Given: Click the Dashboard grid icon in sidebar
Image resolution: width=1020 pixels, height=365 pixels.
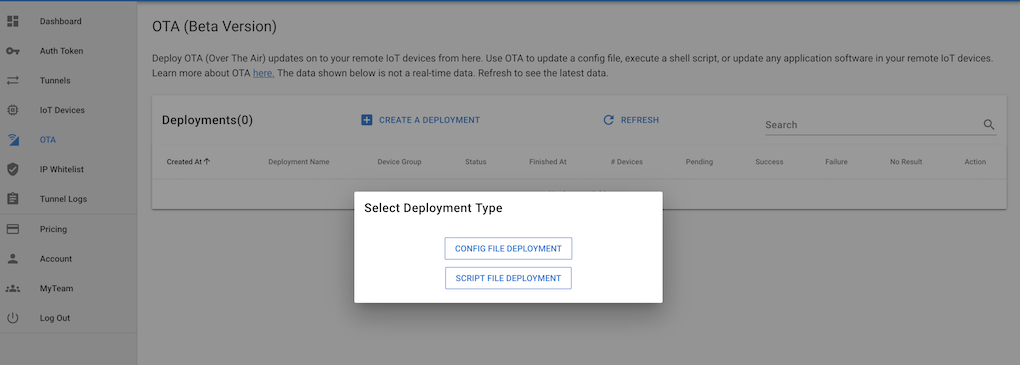Looking at the screenshot, I should [13, 21].
